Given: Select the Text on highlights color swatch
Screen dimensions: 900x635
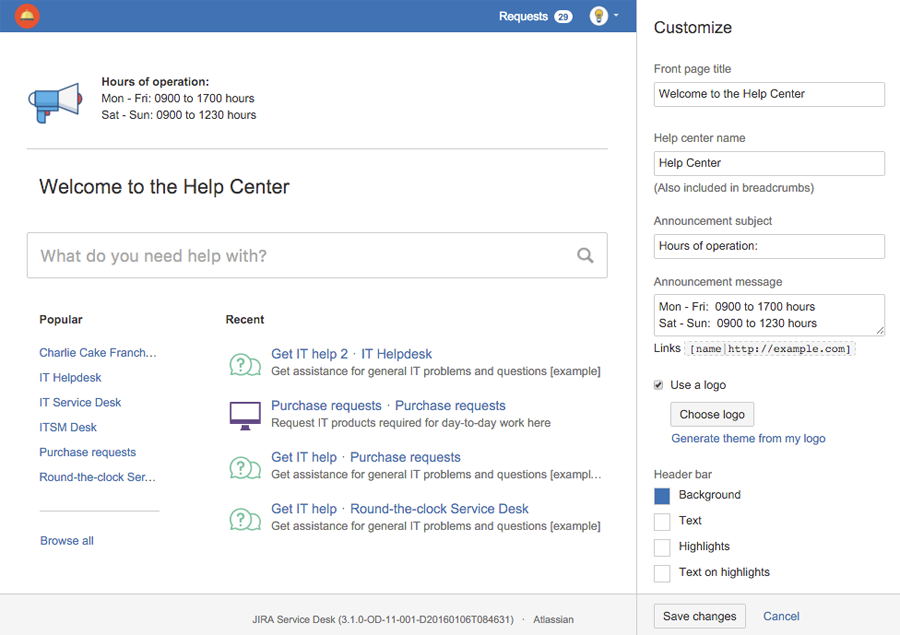Looking at the screenshot, I should point(662,574).
